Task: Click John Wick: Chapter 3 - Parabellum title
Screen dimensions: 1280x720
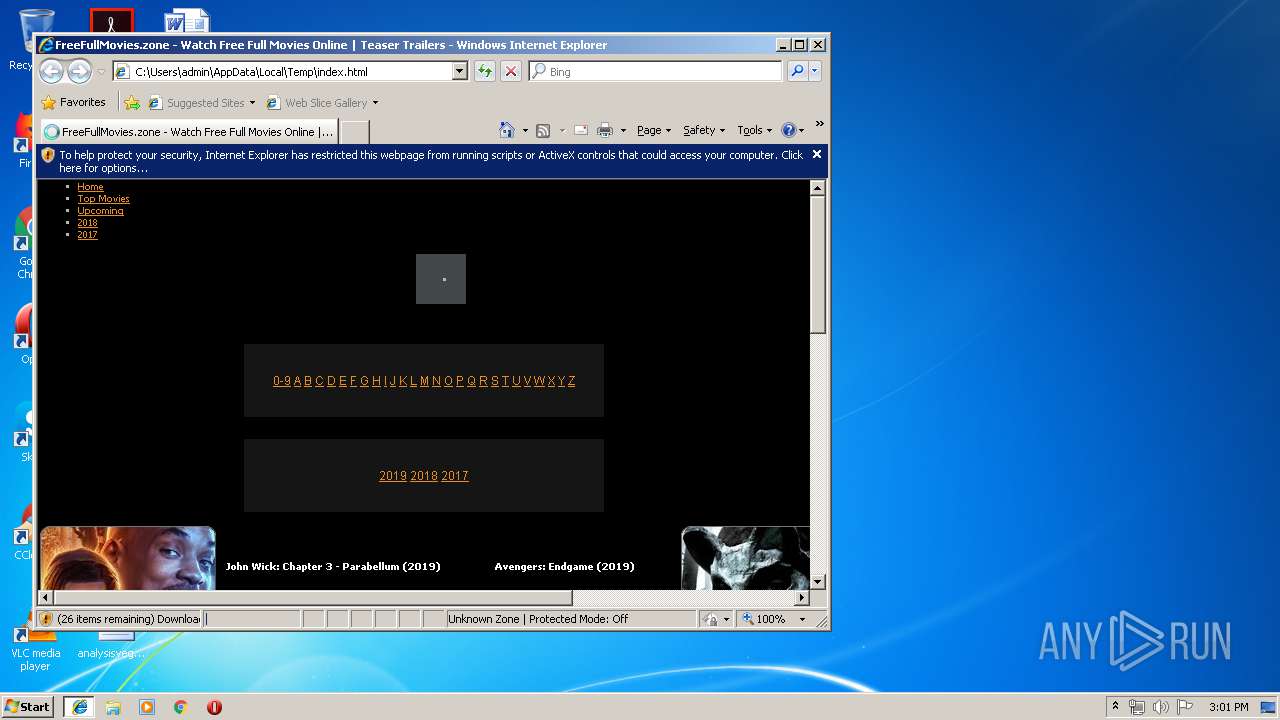Action: coord(333,566)
